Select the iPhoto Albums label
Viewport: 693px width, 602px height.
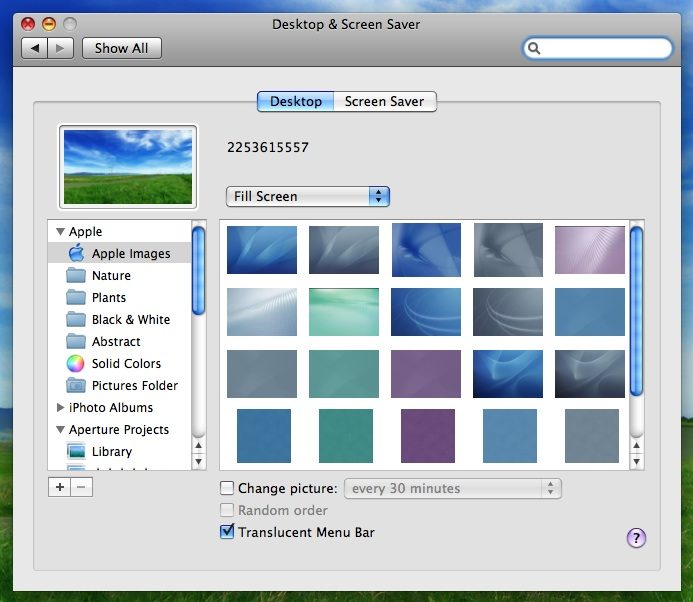tap(111, 408)
